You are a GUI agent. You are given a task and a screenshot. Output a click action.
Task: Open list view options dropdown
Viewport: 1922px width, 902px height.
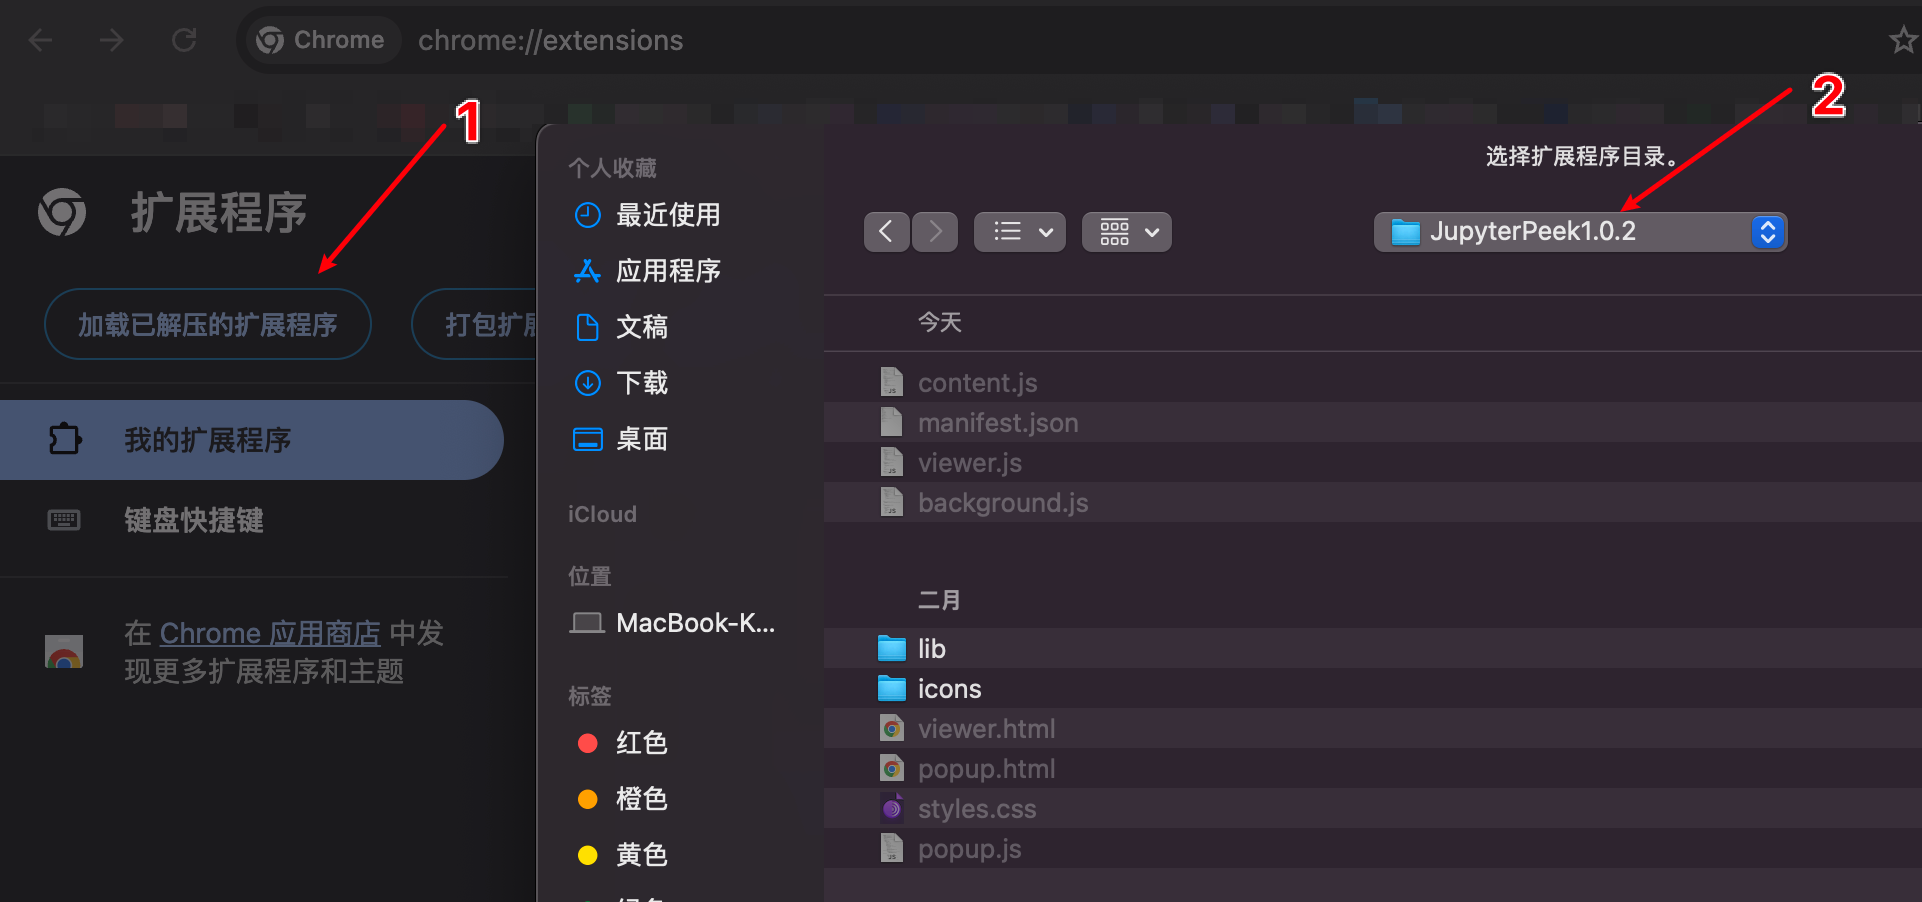pos(1020,232)
